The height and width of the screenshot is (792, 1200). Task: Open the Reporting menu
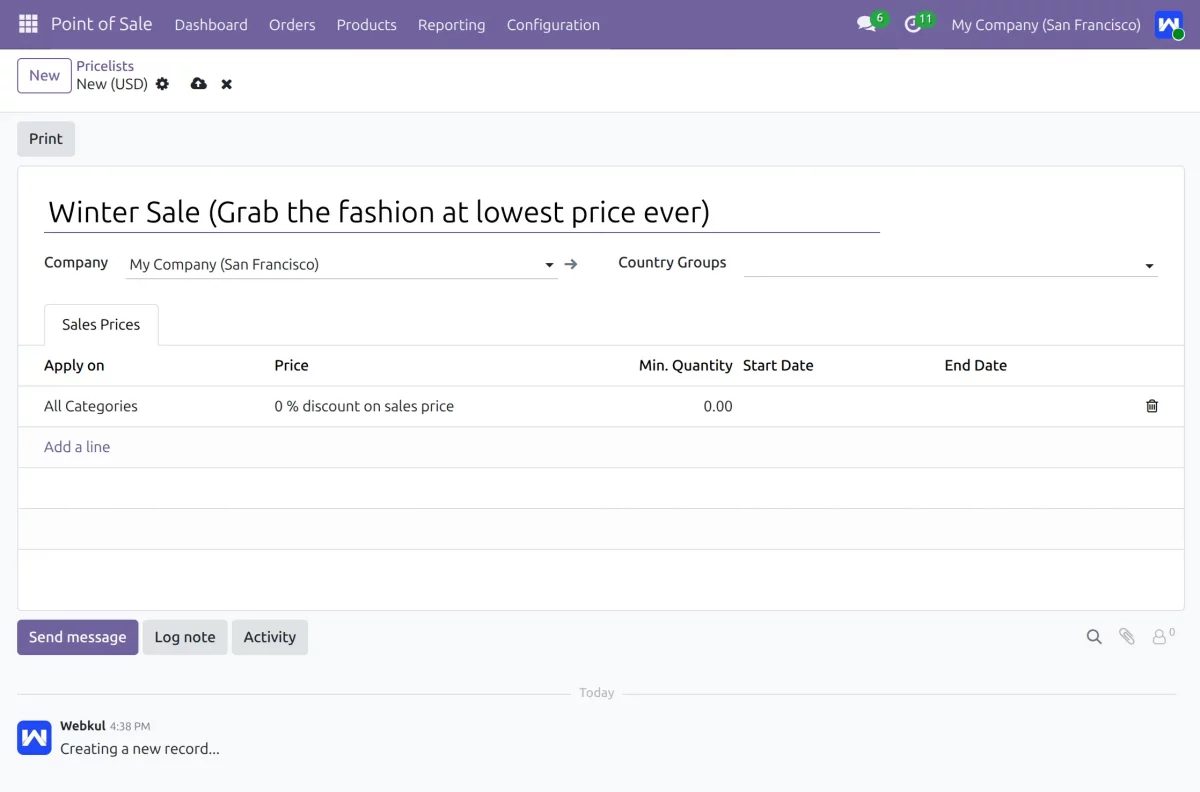pyautogui.click(x=451, y=25)
